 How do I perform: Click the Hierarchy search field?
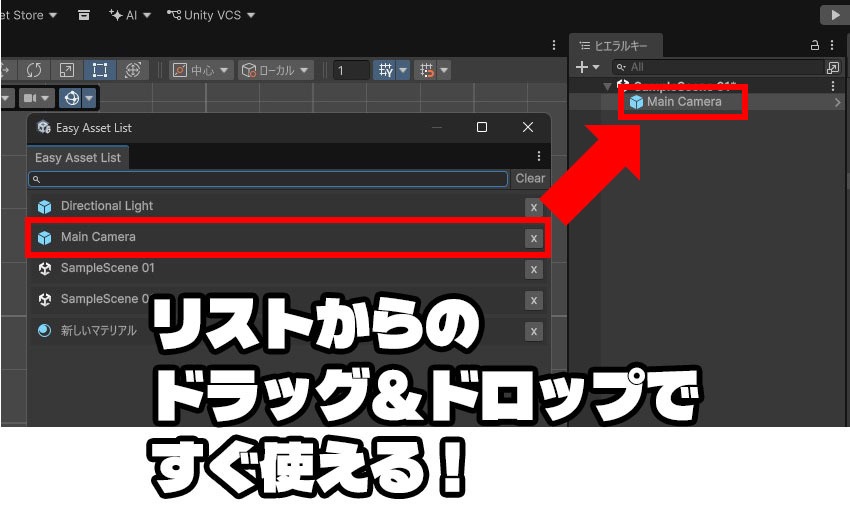tap(718, 67)
